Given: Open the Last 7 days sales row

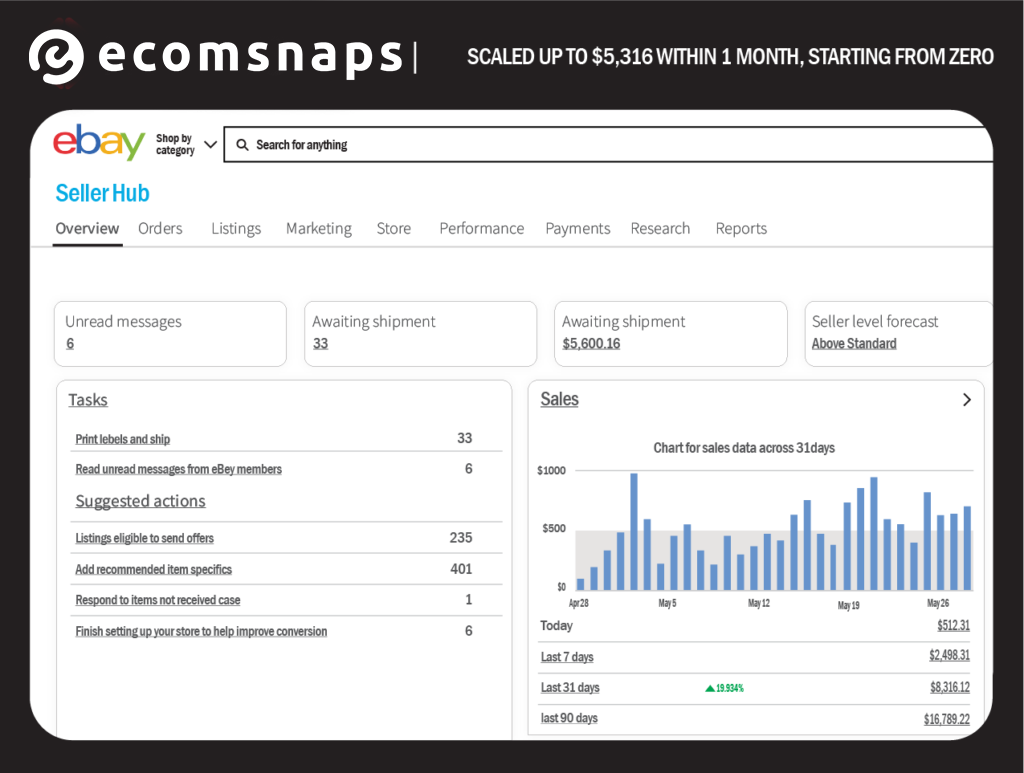Looking at the screenshot, I should [x=754, y=657].
